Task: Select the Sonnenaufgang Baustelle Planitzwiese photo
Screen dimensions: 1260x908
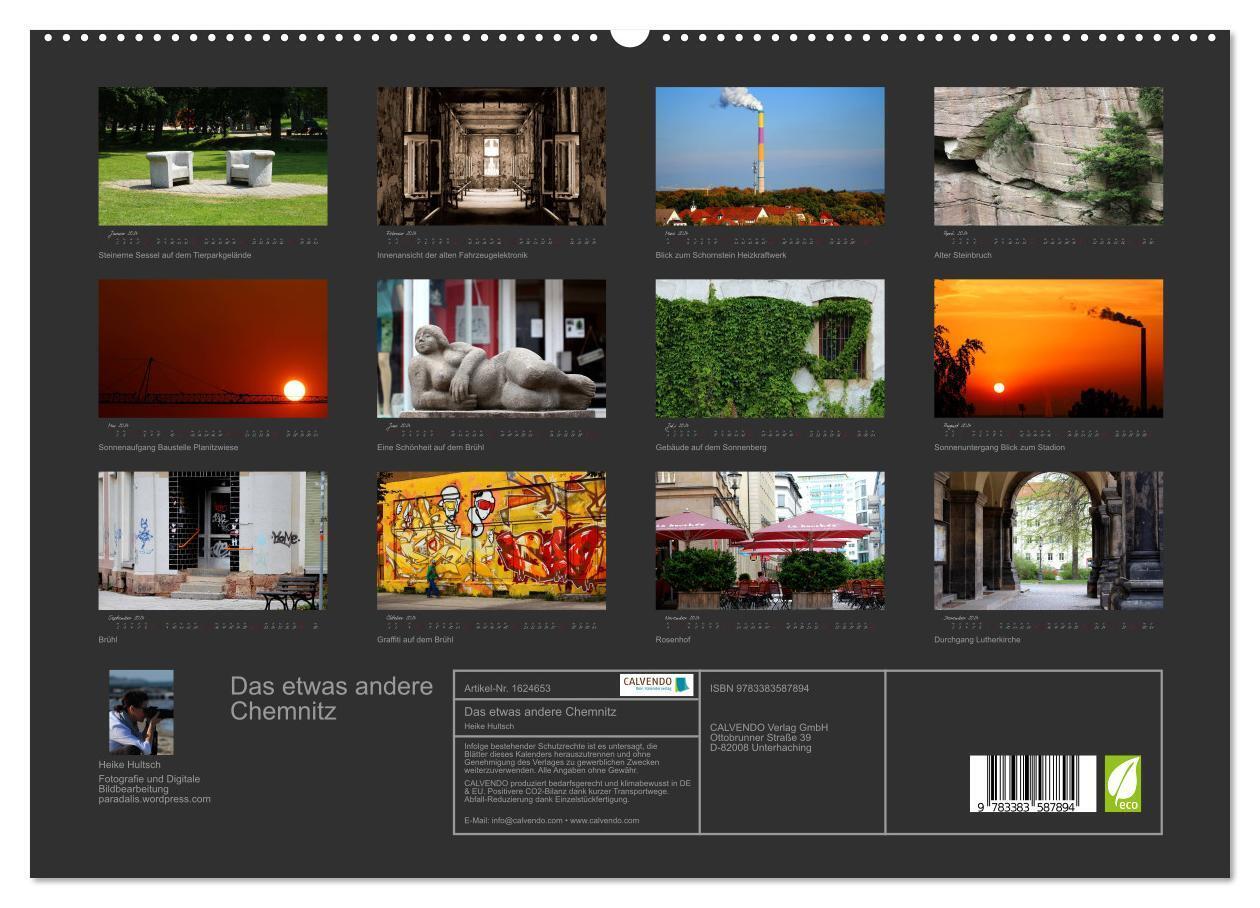Action: tap(213, 348)
